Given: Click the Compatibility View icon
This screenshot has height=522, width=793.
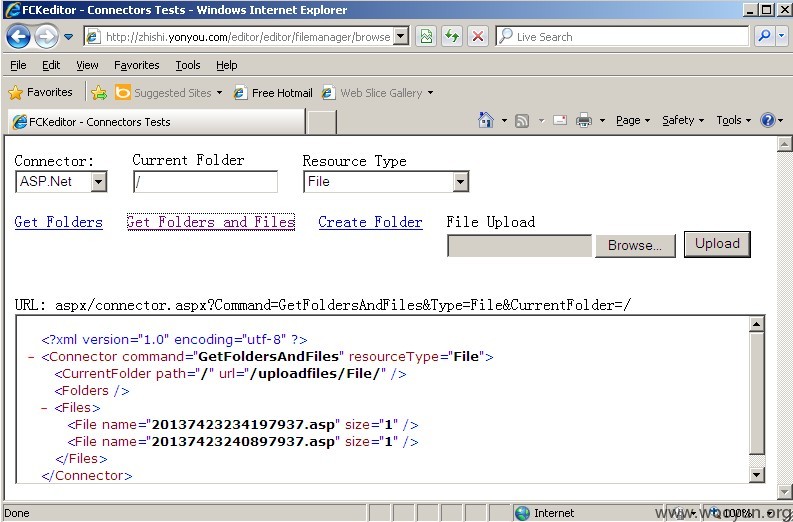Looking at the screenshot, I should (426, 36).
